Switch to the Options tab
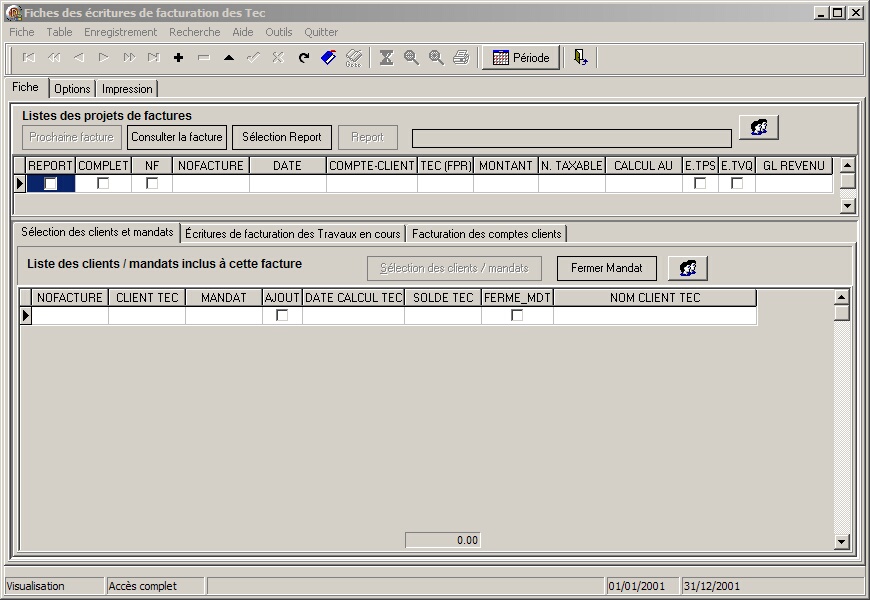The width and height of the screenshot is (870, 600). [72, 89]
